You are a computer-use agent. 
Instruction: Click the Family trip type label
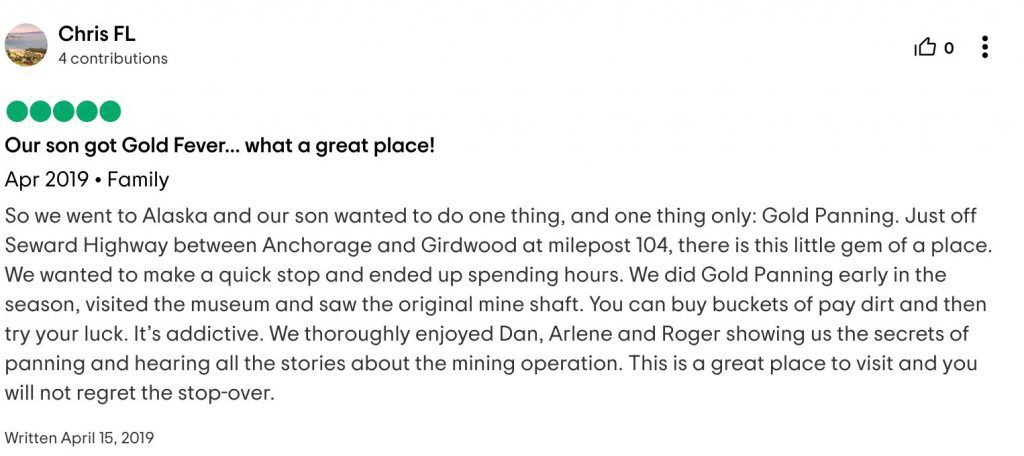point(138,180)
